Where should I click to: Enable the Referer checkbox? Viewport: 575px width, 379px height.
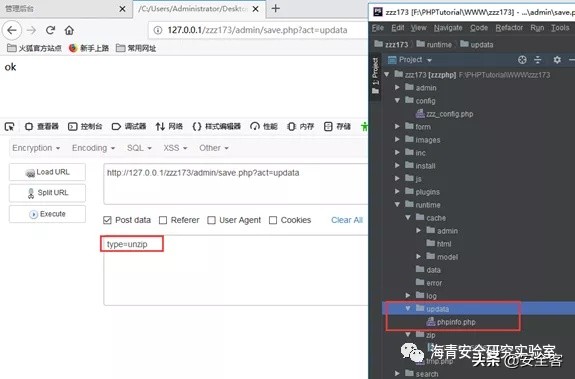(x=163, y=220)
